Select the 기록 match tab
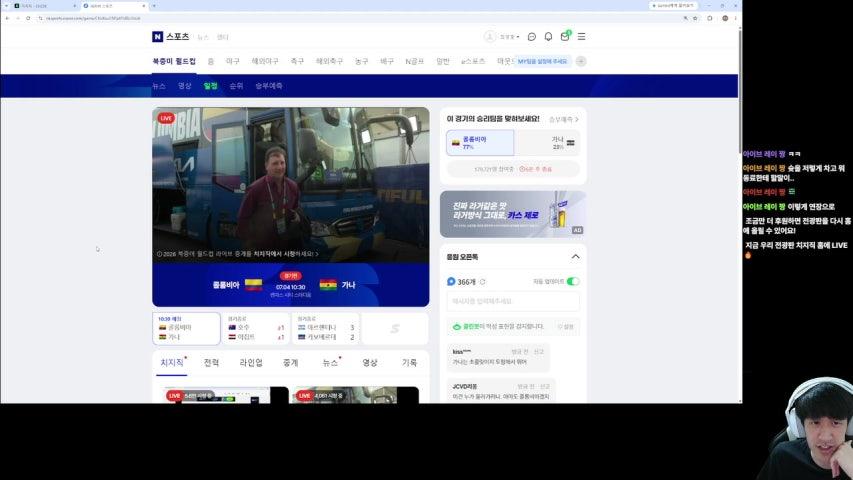The height and width of the screenshot is (480, 853). (x=409, y=362)
